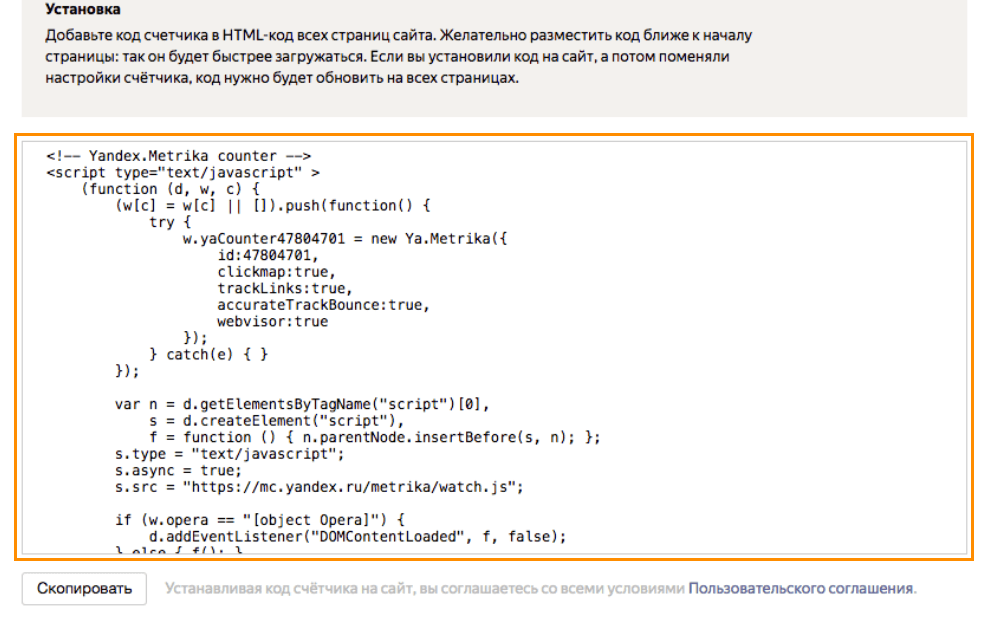
Task: Click the '(w[c] = w[c] || []).push(function() {' line
Action: (272, 206)
